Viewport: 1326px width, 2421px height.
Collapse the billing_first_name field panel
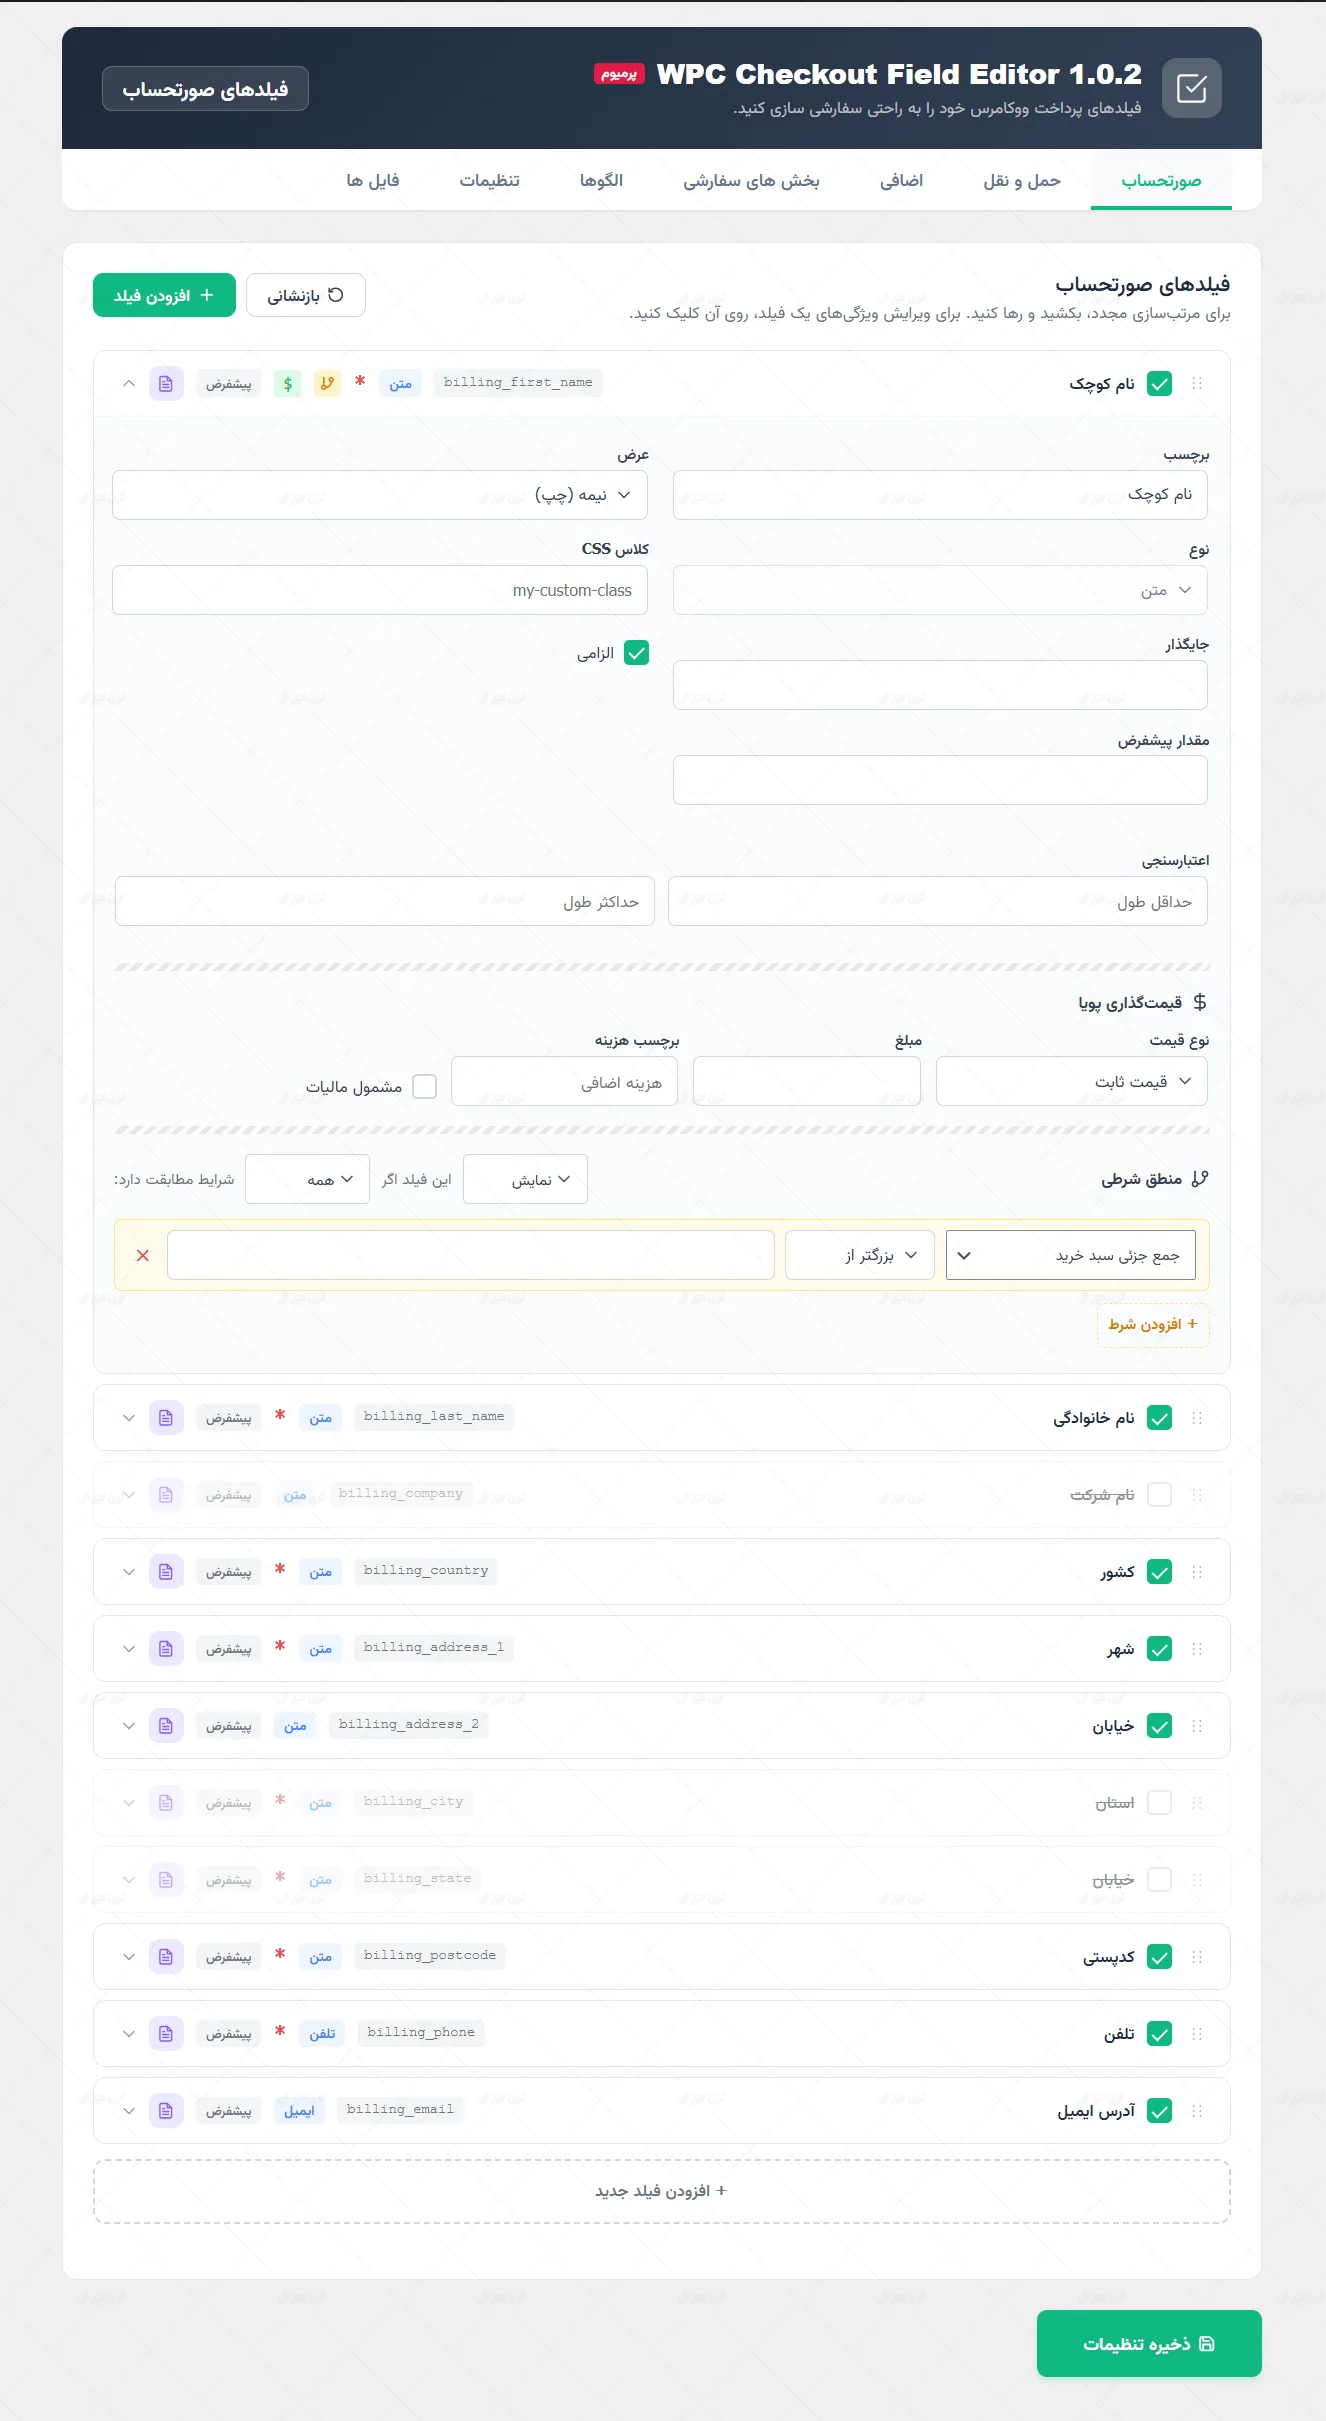point(128,383)
